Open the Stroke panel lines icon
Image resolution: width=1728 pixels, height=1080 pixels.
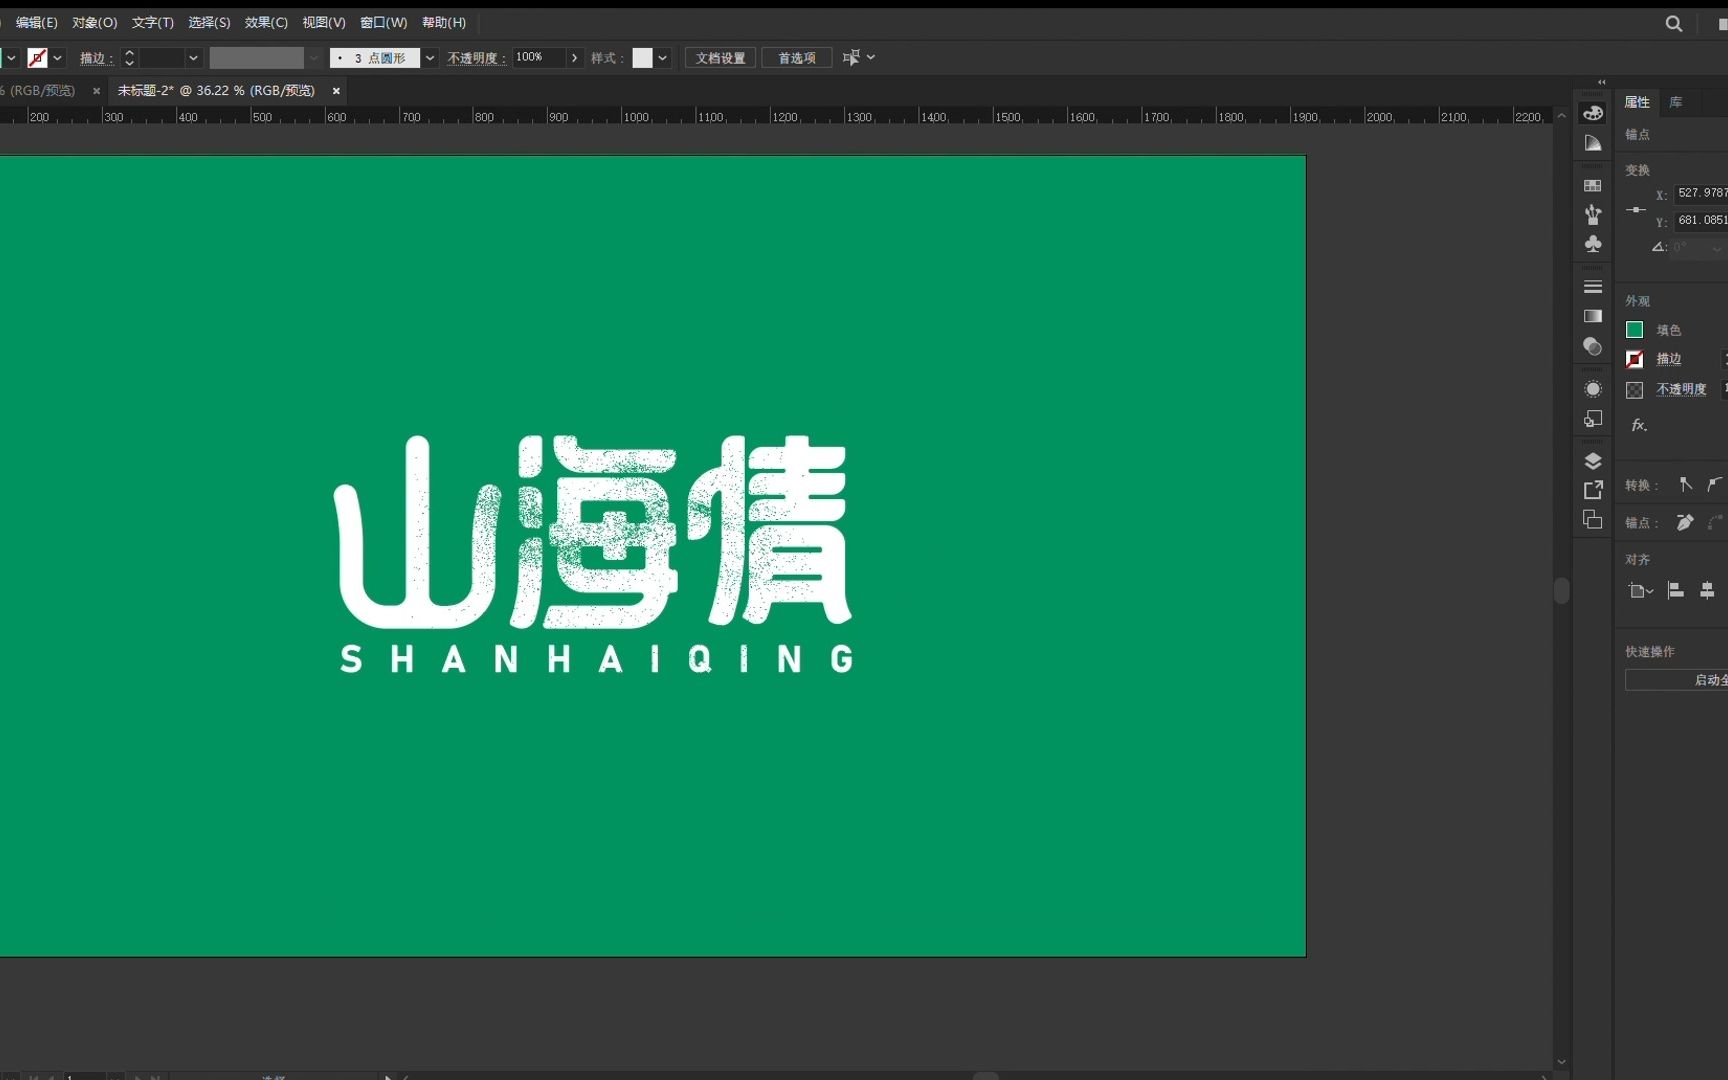click(x=1593, y=287)
